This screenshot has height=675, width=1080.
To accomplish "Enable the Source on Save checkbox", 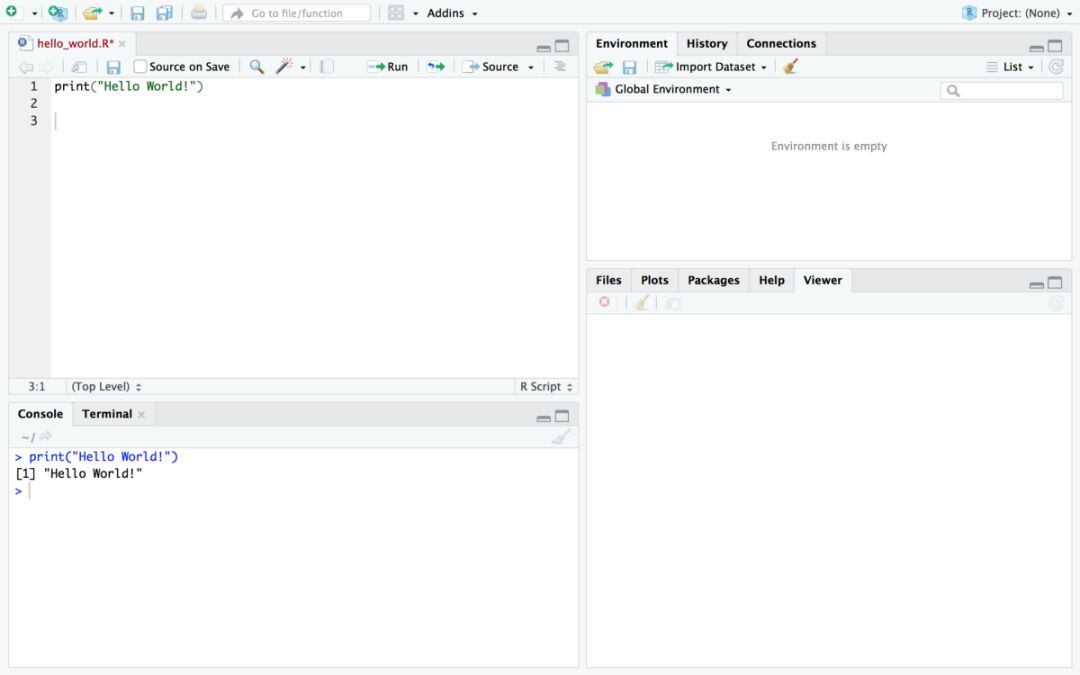I will pos(140,66).
